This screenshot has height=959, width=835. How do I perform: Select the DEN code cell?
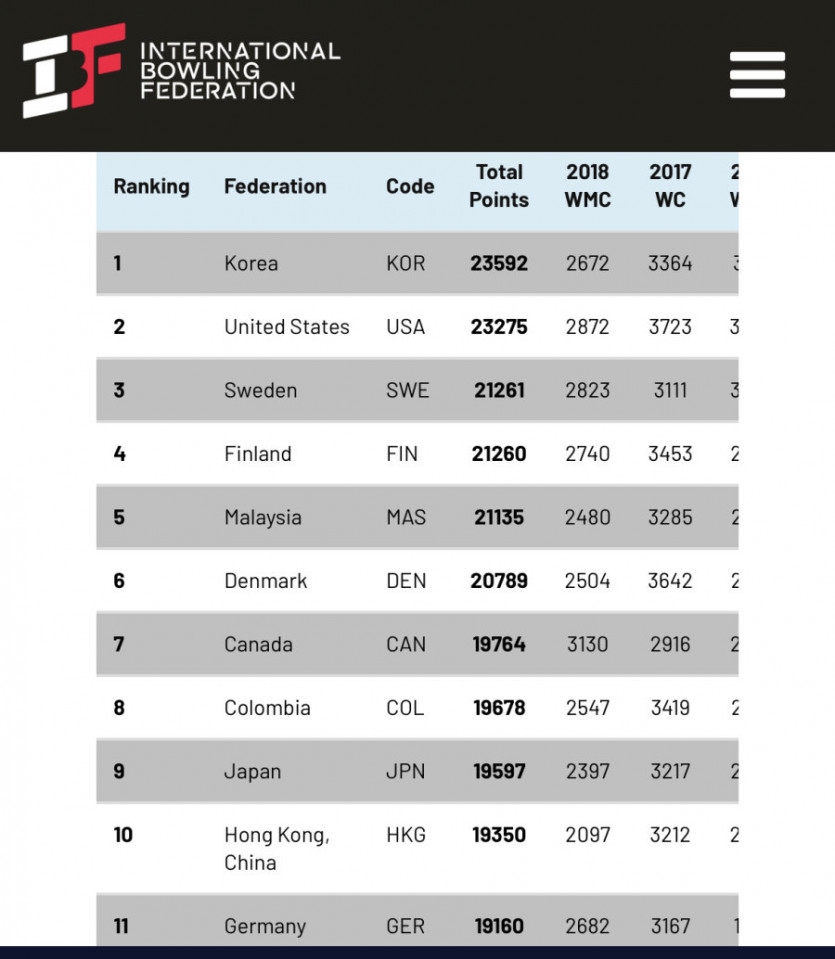click(405, 581)
